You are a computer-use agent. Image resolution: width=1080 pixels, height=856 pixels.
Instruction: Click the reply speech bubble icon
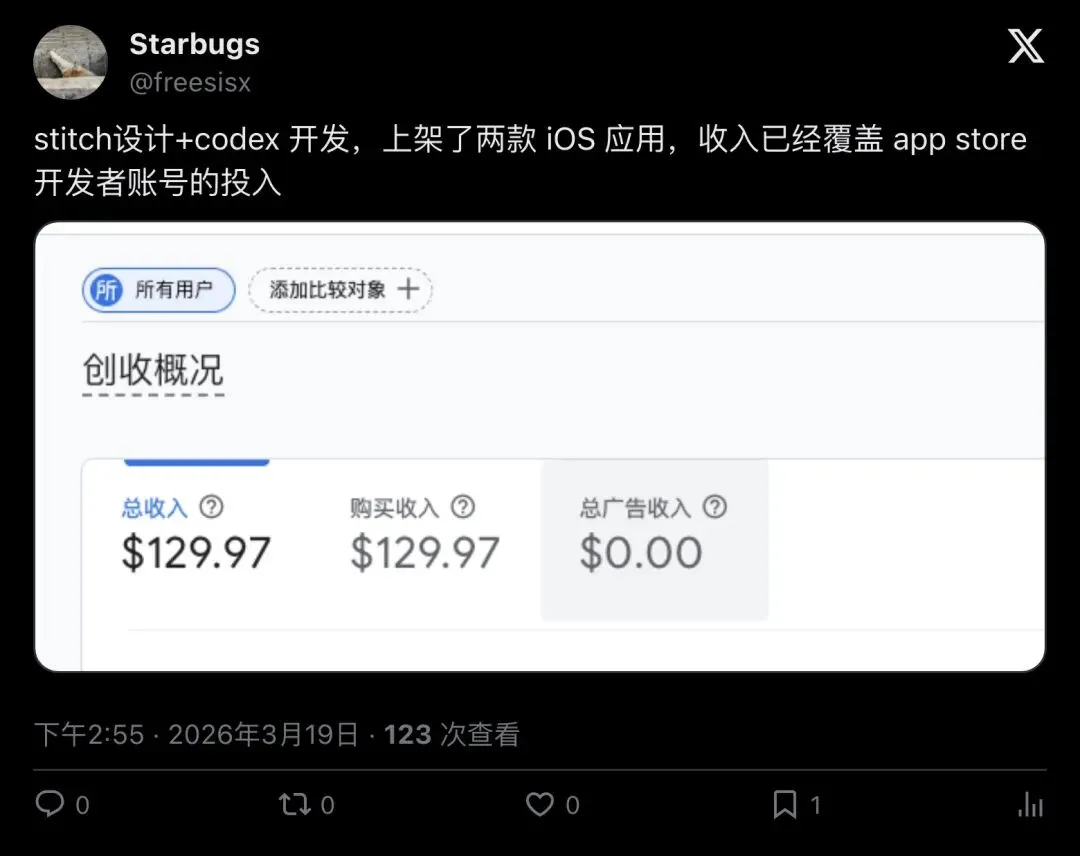(50, 804)
